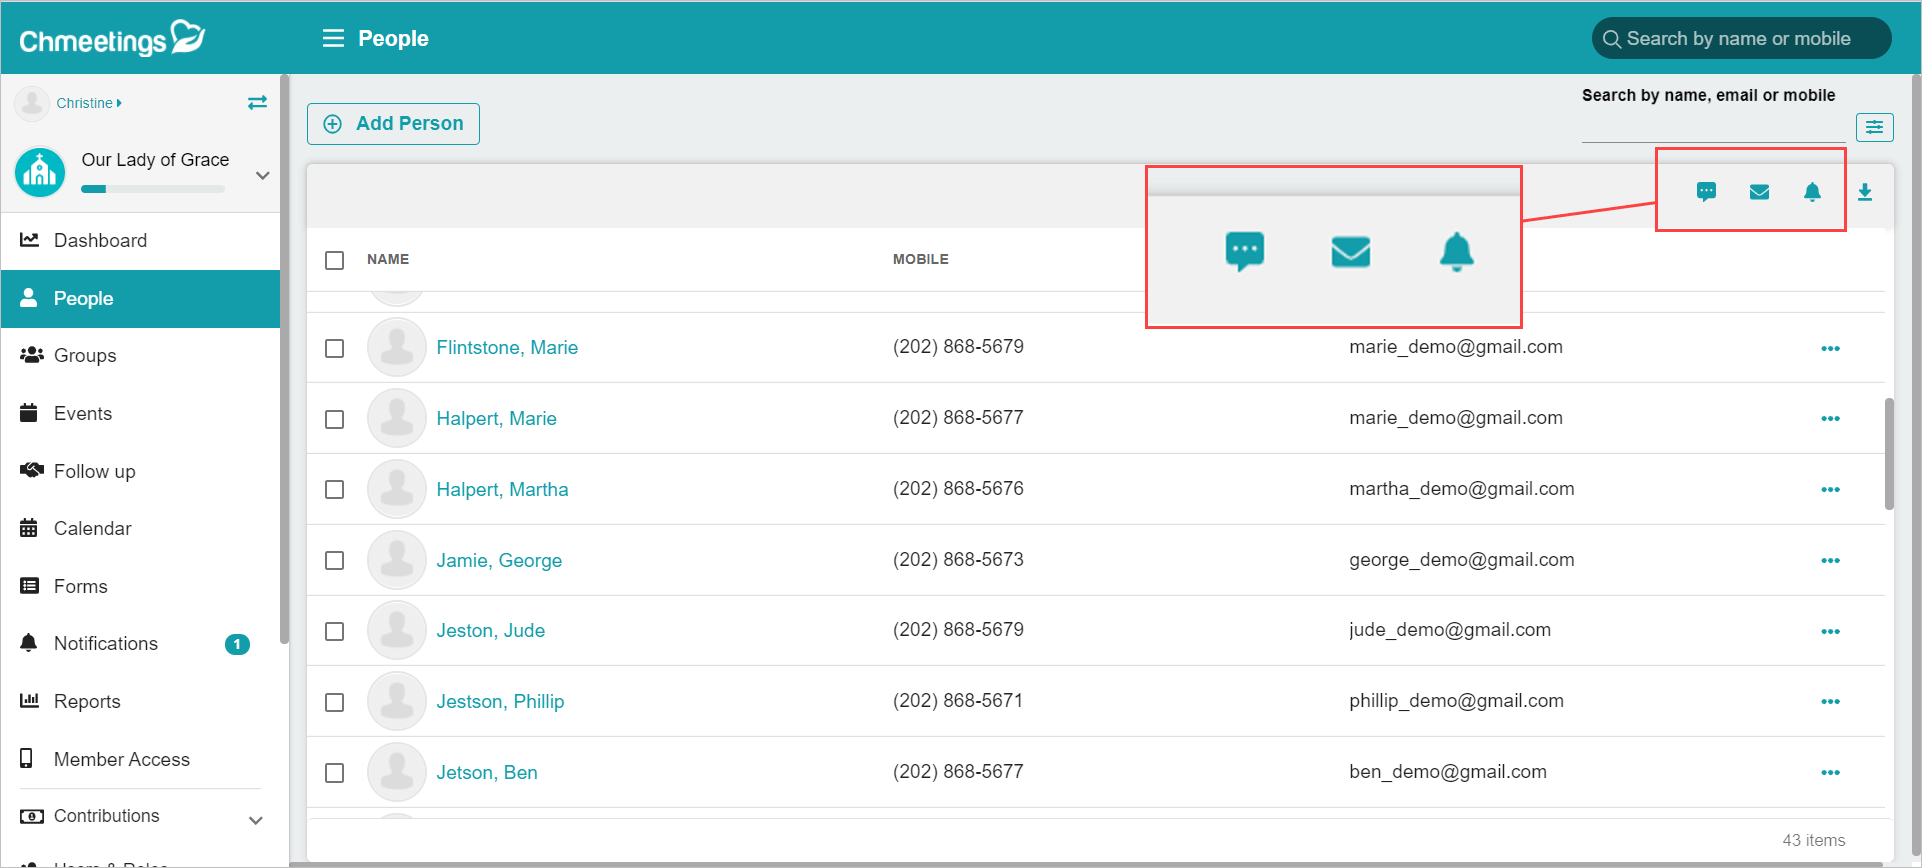Open Jeston, Jude profile link
The image size is (1922, 868).
[490, 630]
